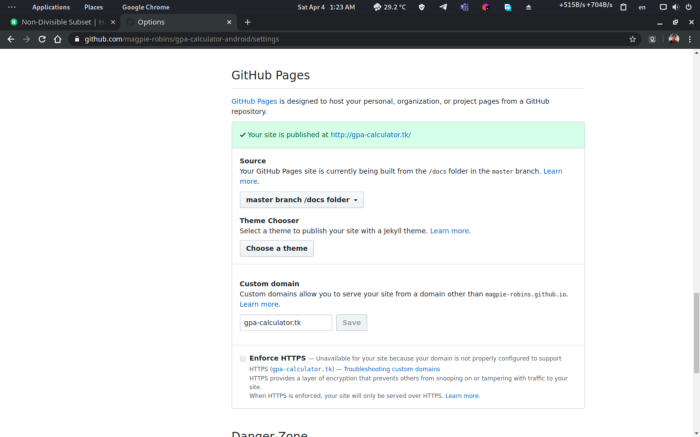The image size is (700, 437).
Task: Visit the published site http://gpa-calculator.tk/ link
Action: (371, 135)
